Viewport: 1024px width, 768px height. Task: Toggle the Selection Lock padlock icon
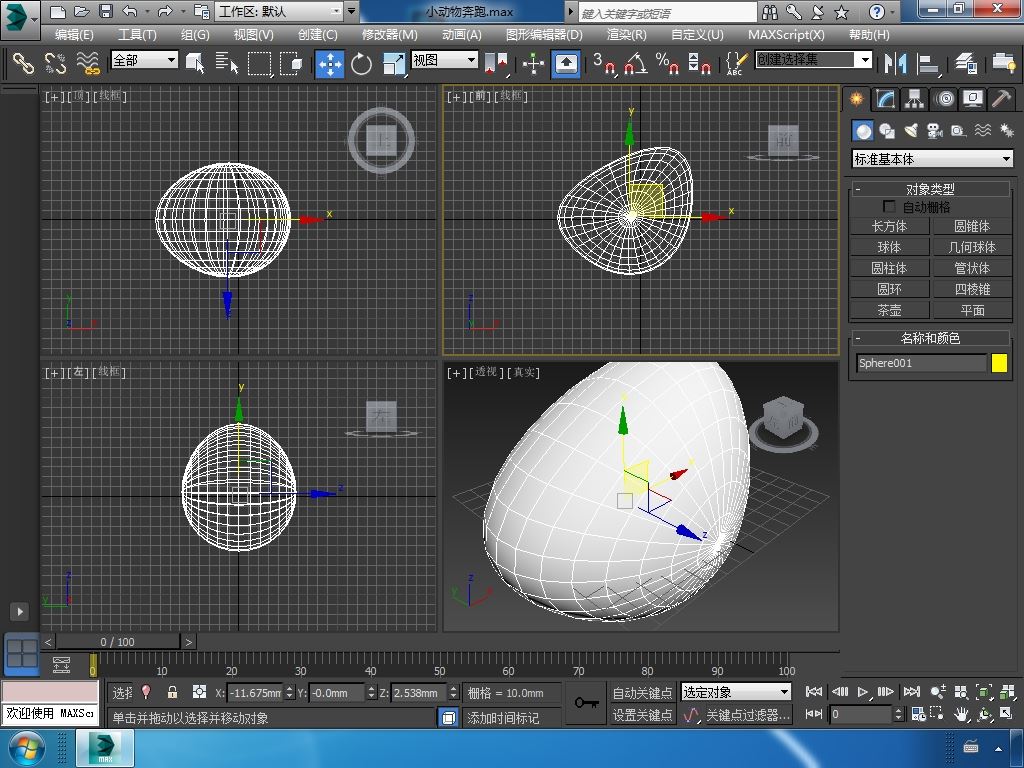pos(172,692)
